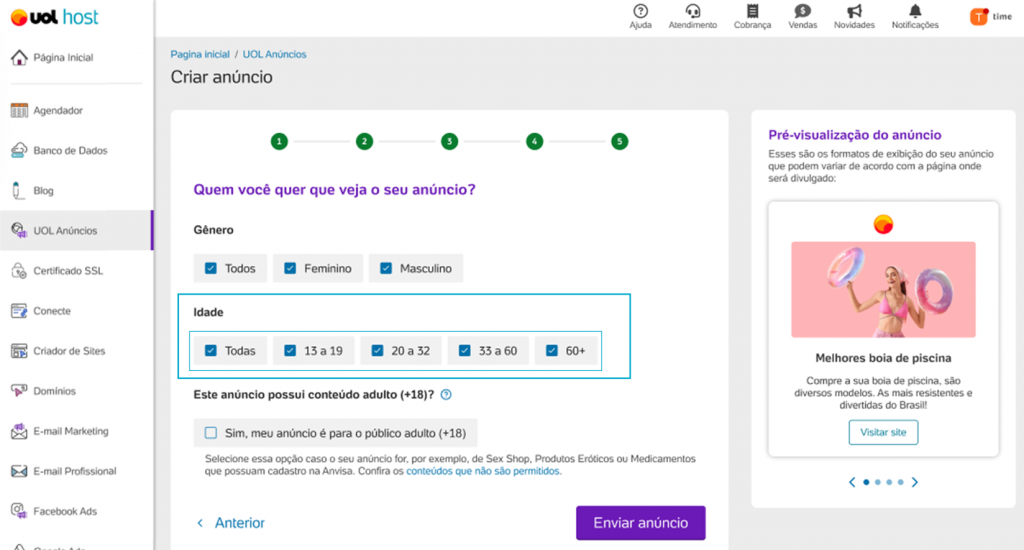Open Banco de Dados menu item
The image size is (1024, 550).
coord(71,150)
